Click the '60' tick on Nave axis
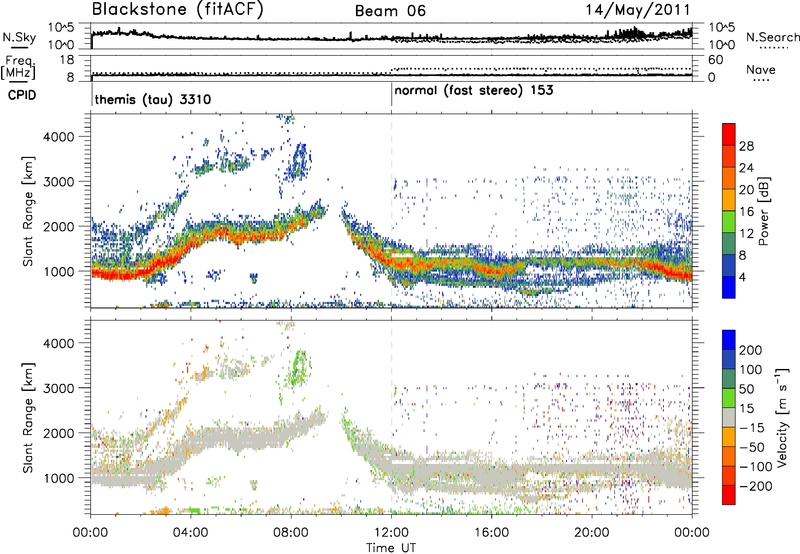This screenshot has height=554, width=800. coord(716,60)
